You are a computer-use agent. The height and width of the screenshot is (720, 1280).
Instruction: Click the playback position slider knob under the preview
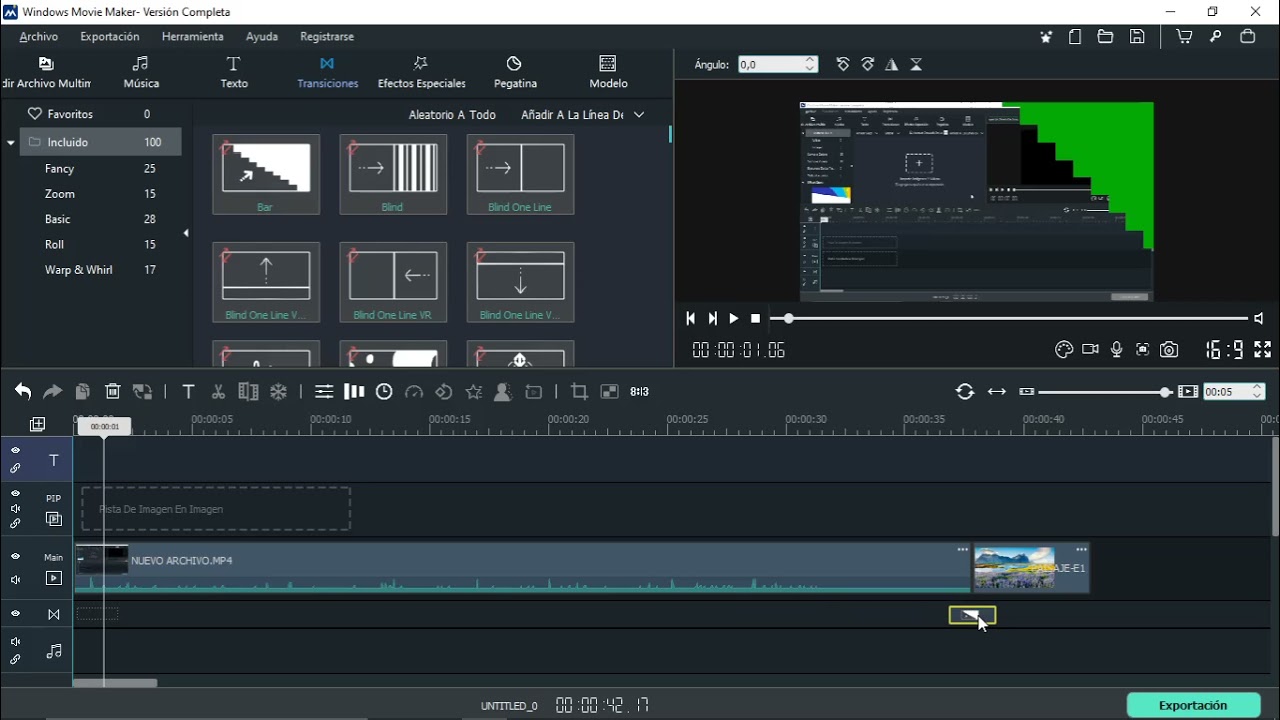789,318
